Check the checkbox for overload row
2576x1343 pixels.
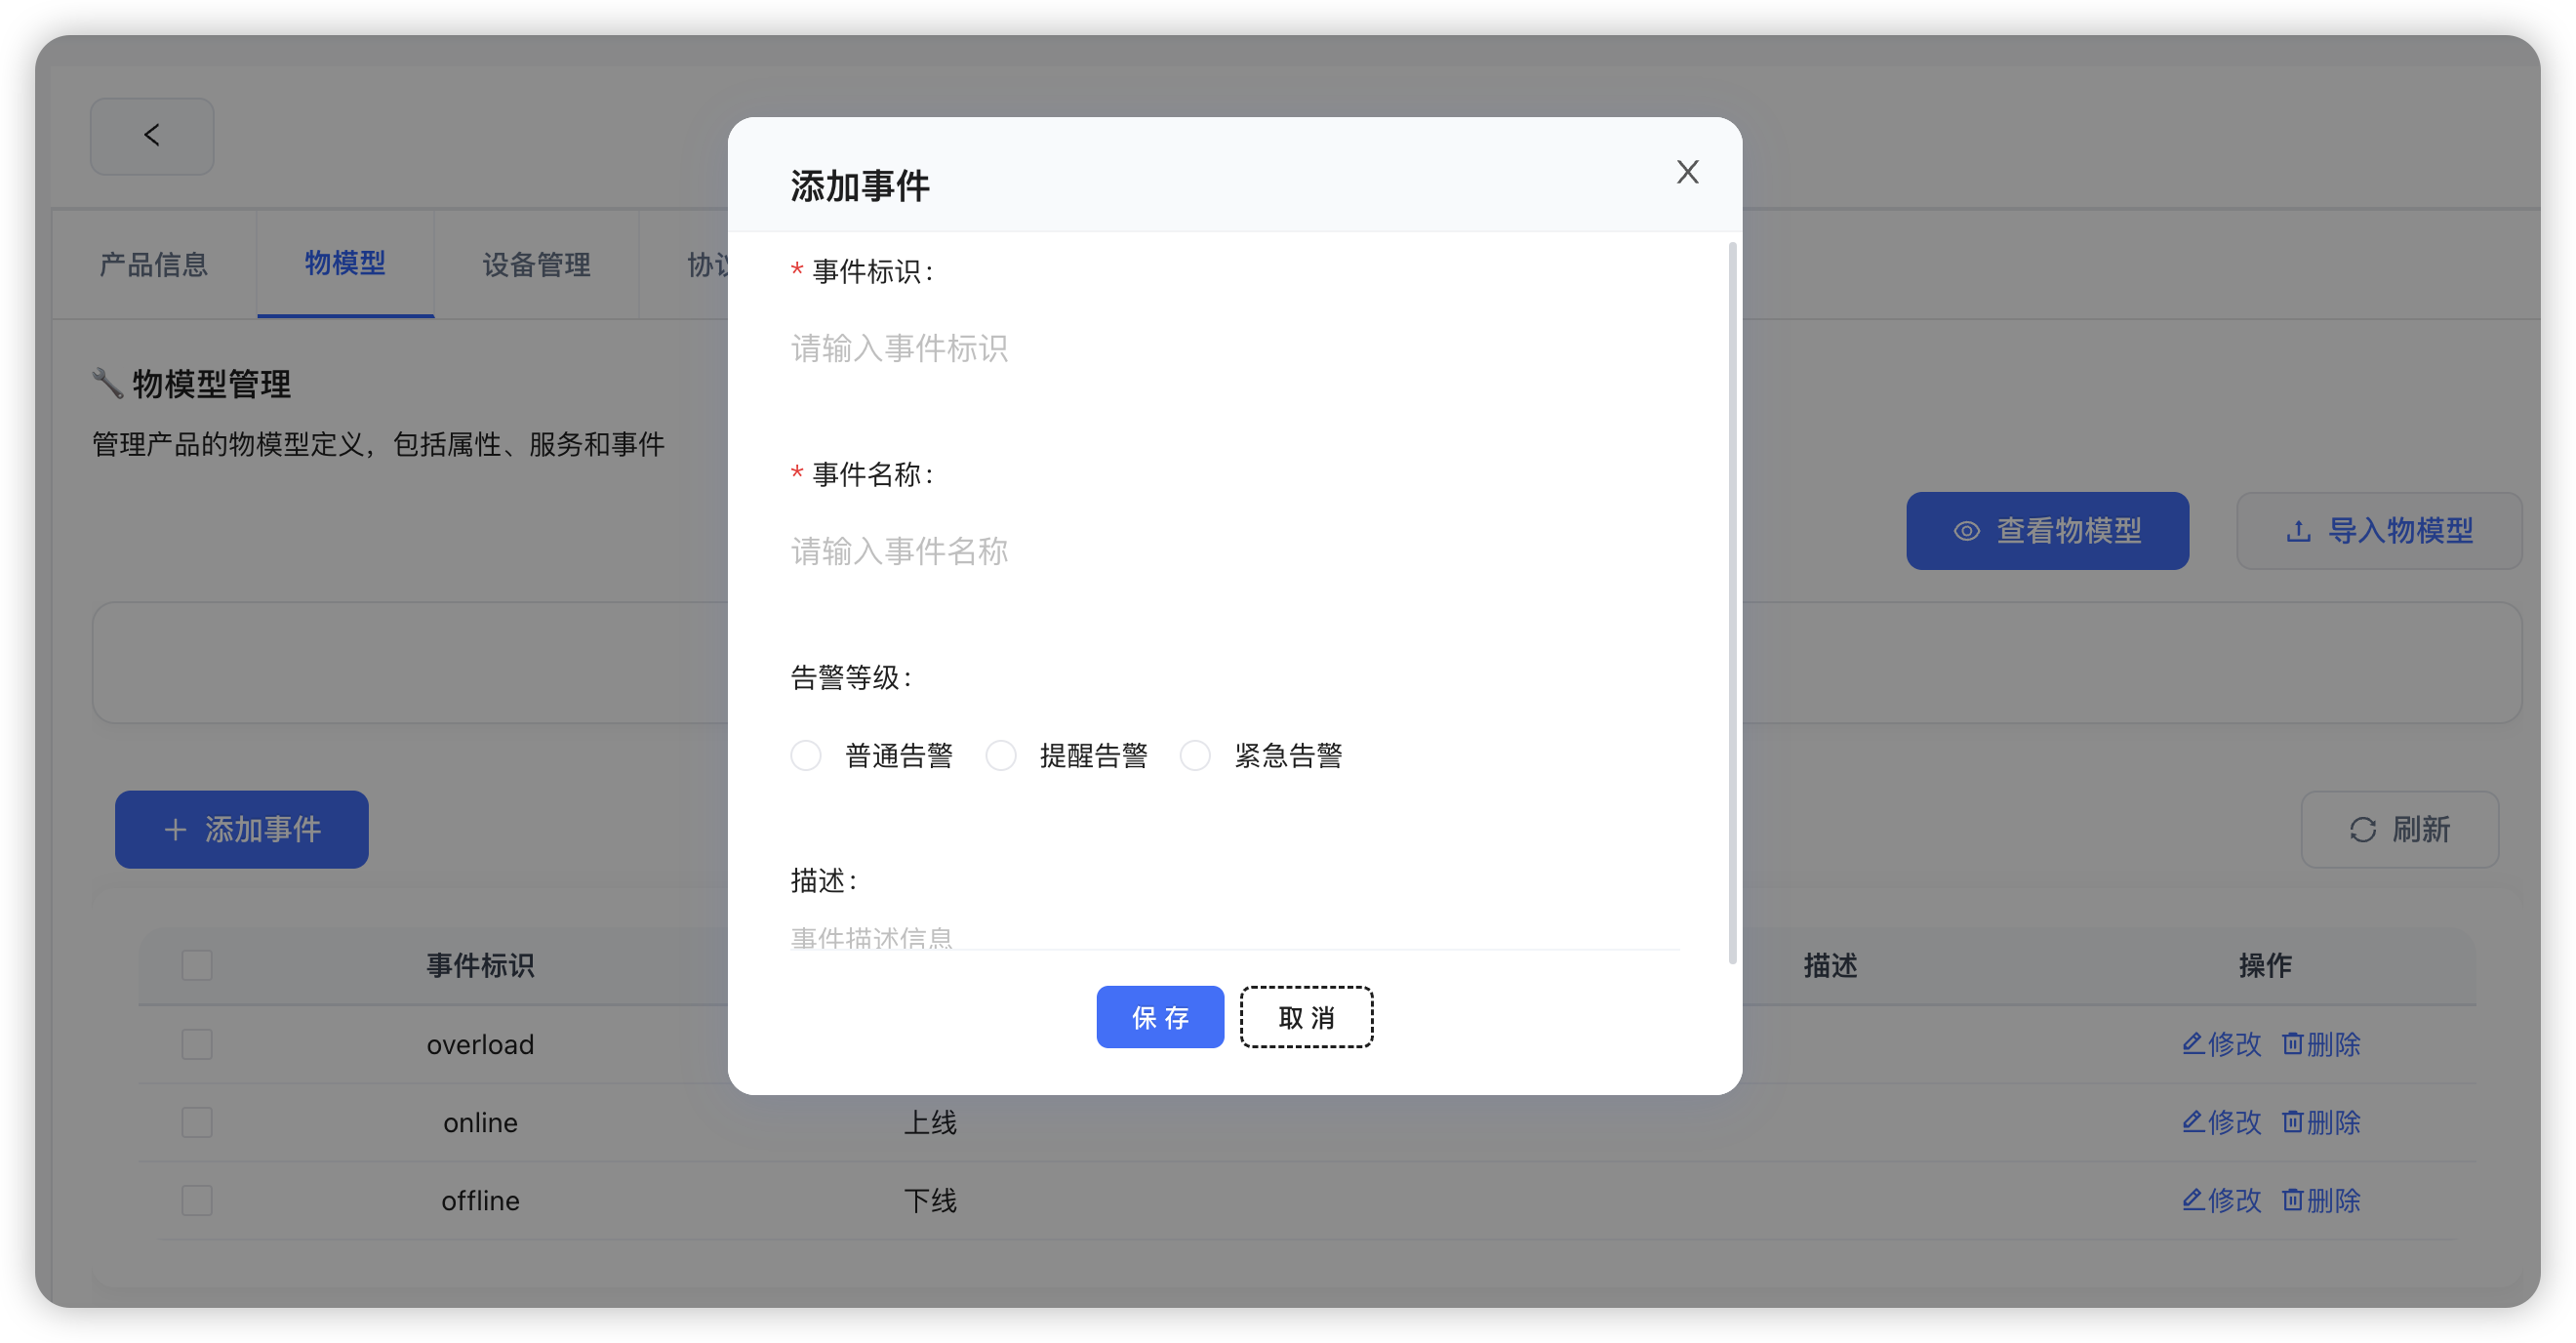(197, 1044)
